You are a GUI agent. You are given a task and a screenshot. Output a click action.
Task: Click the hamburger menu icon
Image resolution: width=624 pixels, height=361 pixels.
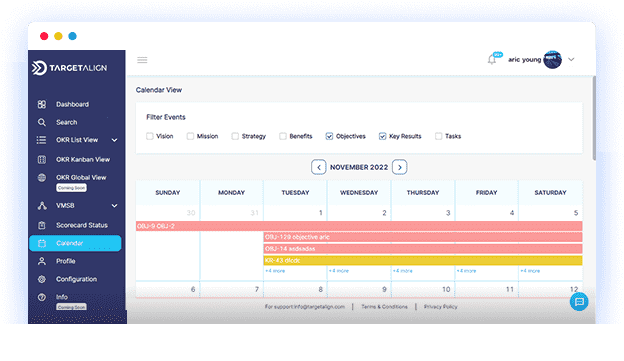(142, 60)
